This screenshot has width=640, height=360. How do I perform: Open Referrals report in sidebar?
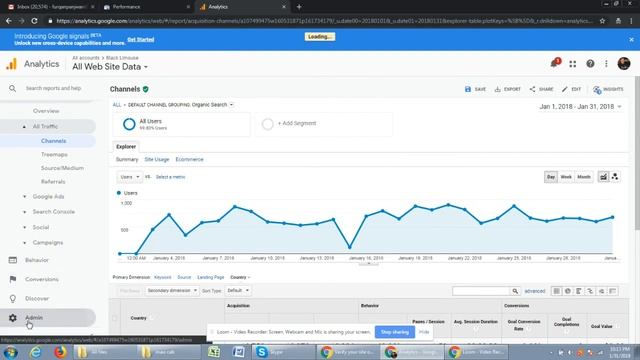[x=53, y=182]
